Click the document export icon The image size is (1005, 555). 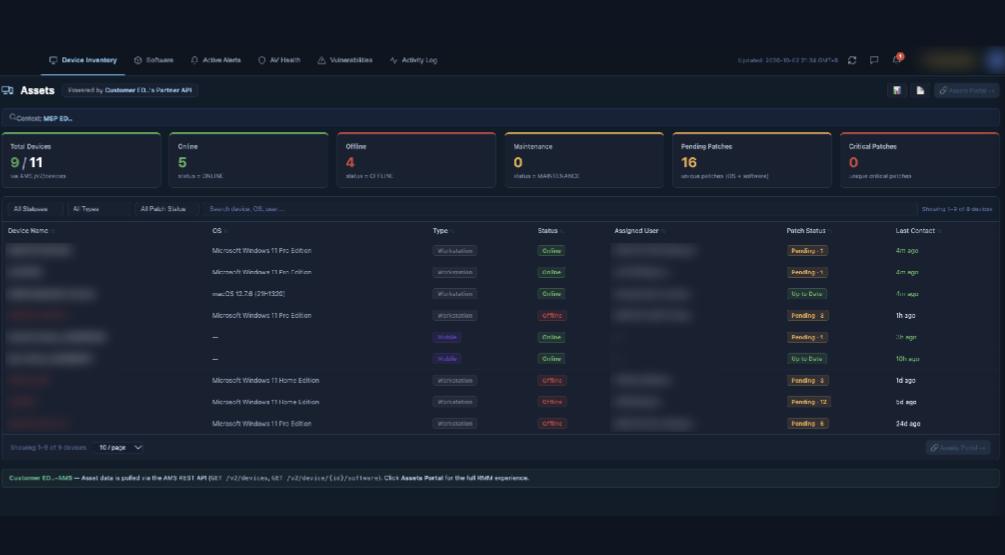[x=920, y=90]
